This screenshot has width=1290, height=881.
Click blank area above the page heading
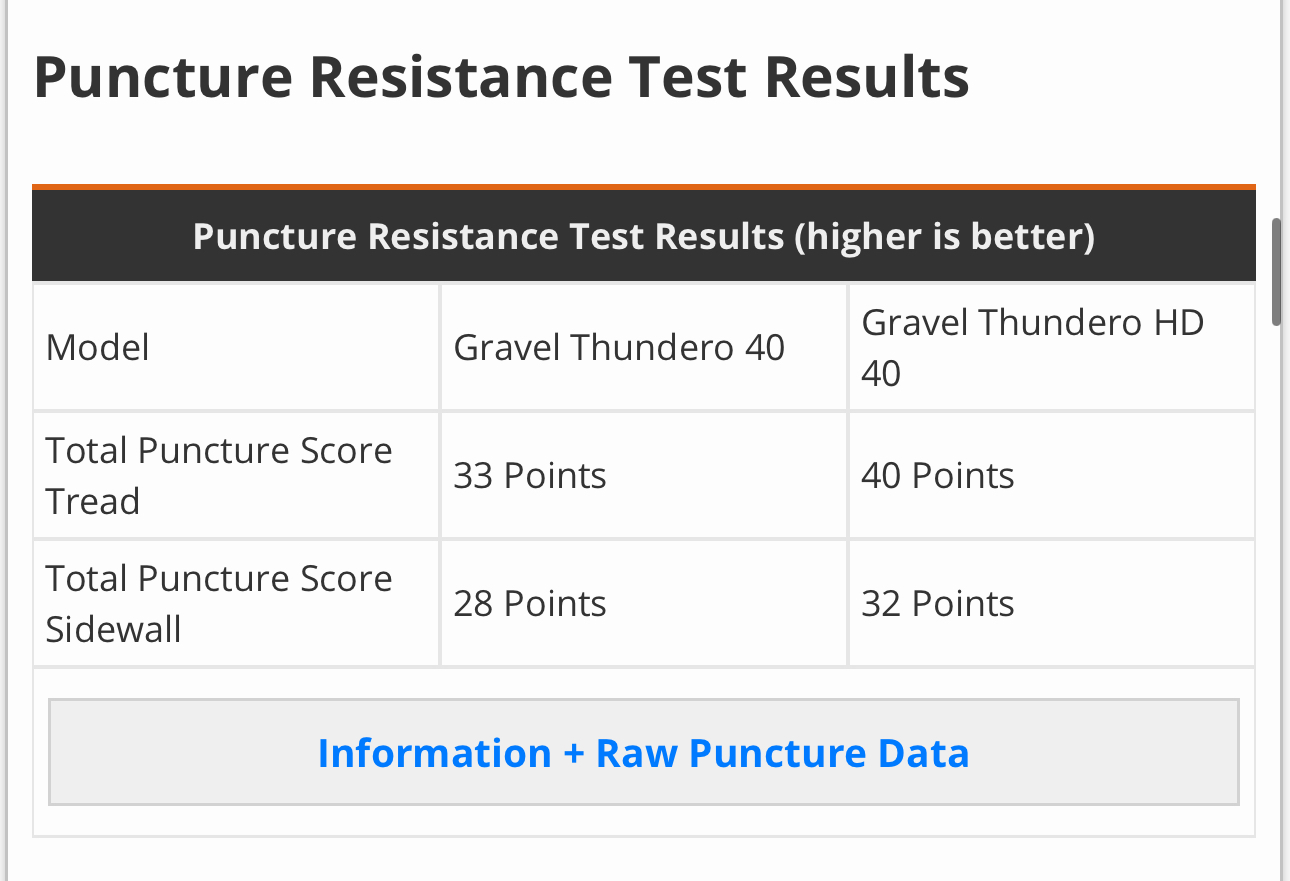(643, 18)
